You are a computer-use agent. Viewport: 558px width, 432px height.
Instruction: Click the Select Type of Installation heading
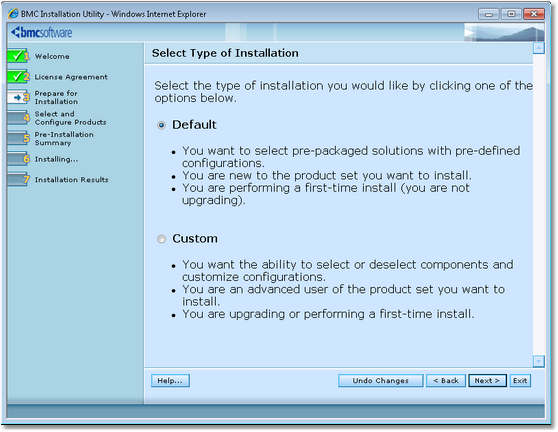click(x=225, y=53)
